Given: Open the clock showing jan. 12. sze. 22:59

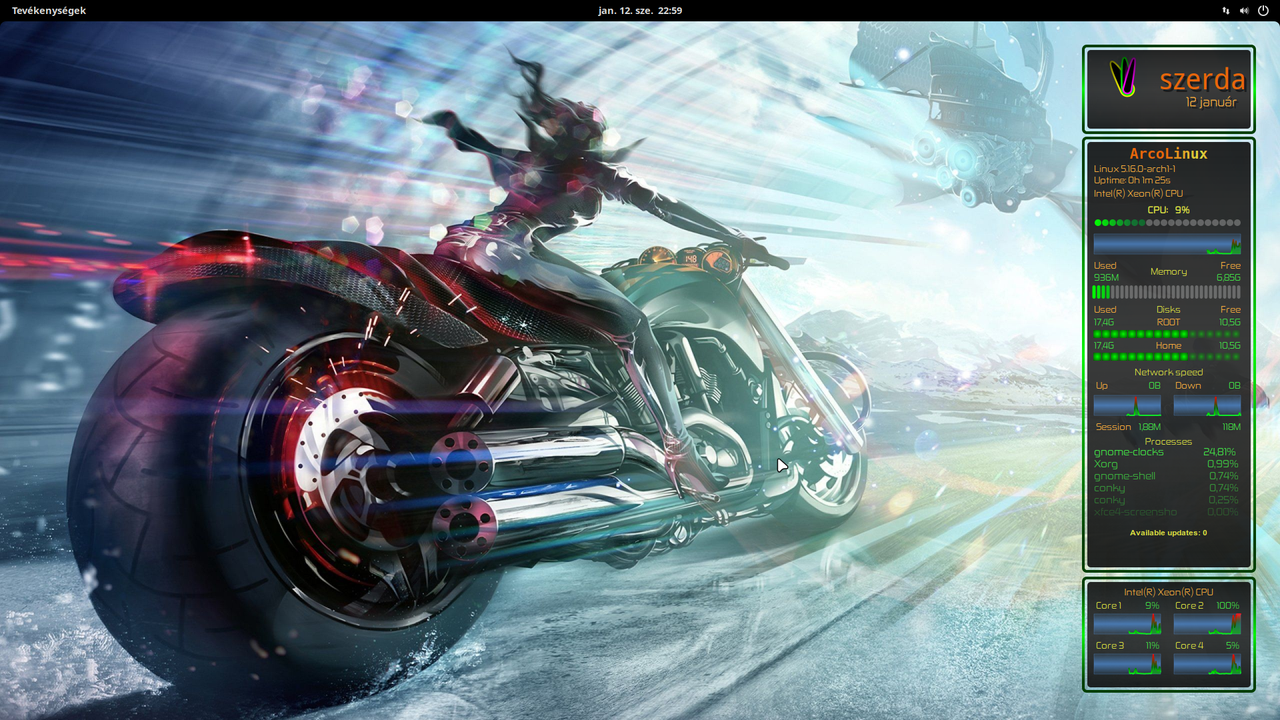Looking at the screenshot, I should pyautogui.click(x=640, y=10).
